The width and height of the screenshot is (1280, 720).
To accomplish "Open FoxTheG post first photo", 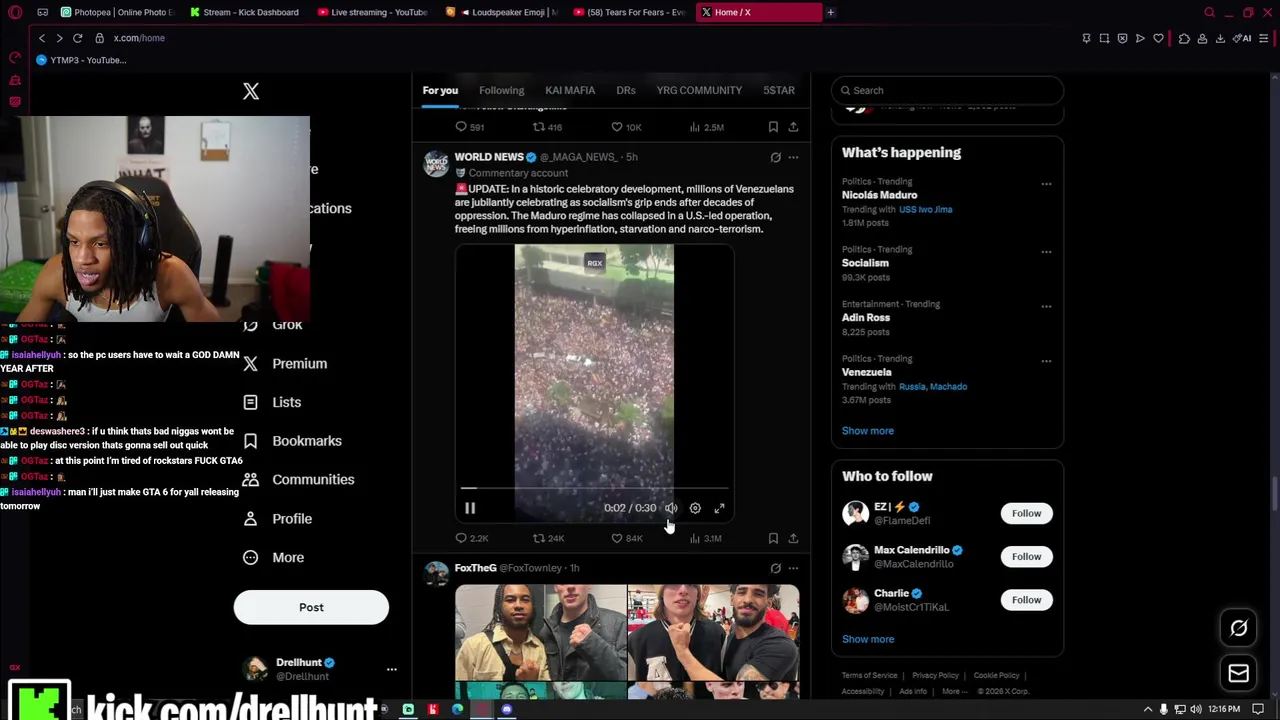I will click(x=540, y=632).
